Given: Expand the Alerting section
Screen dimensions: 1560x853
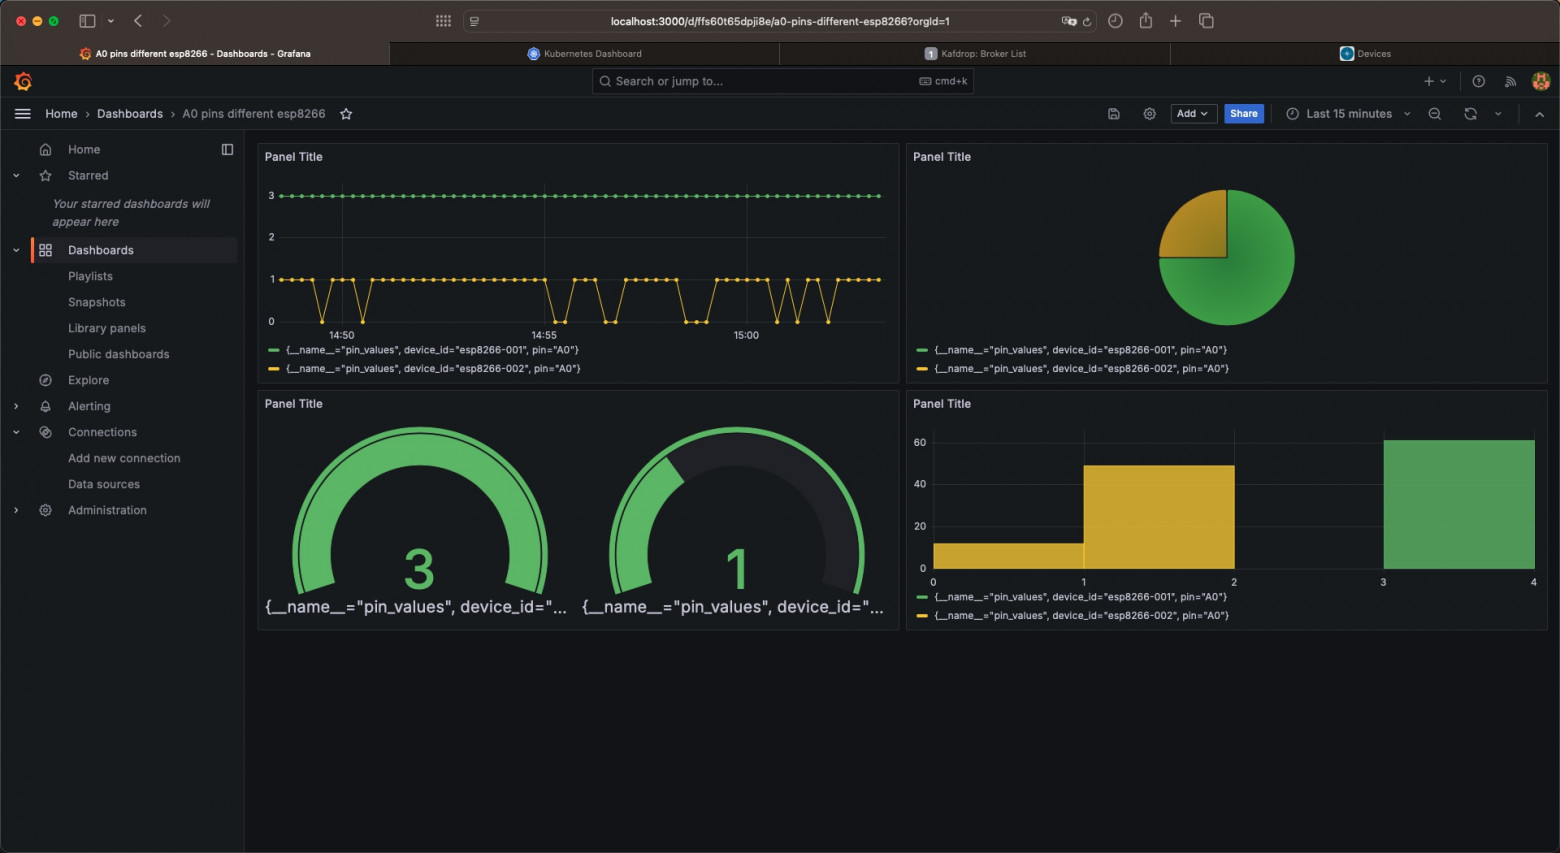Looking at the screenshot, I should (x=16, y=406).
